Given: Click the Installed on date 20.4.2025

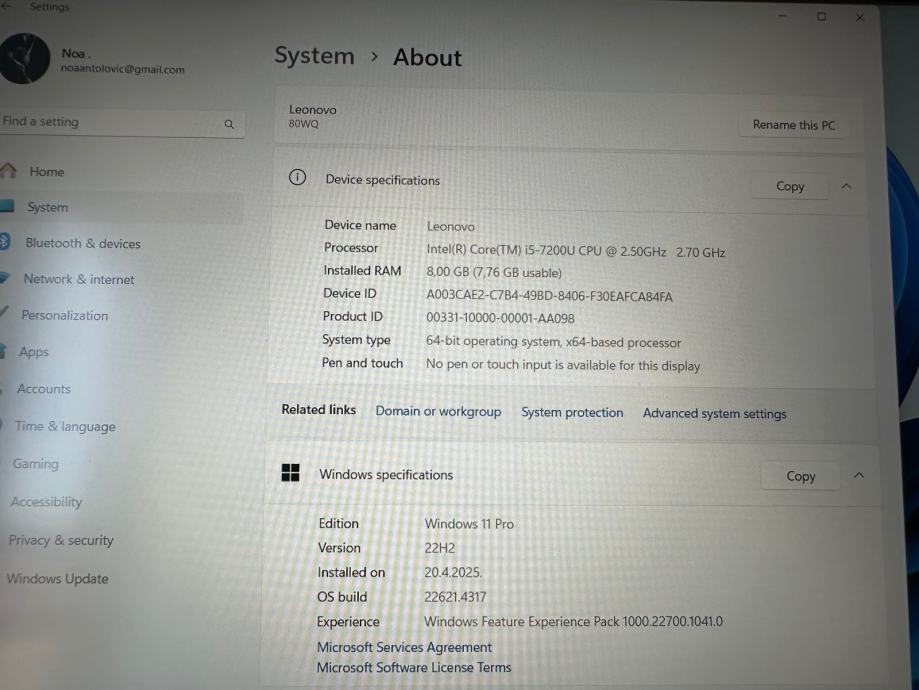Looking at the screenshot, I should 452,572.
